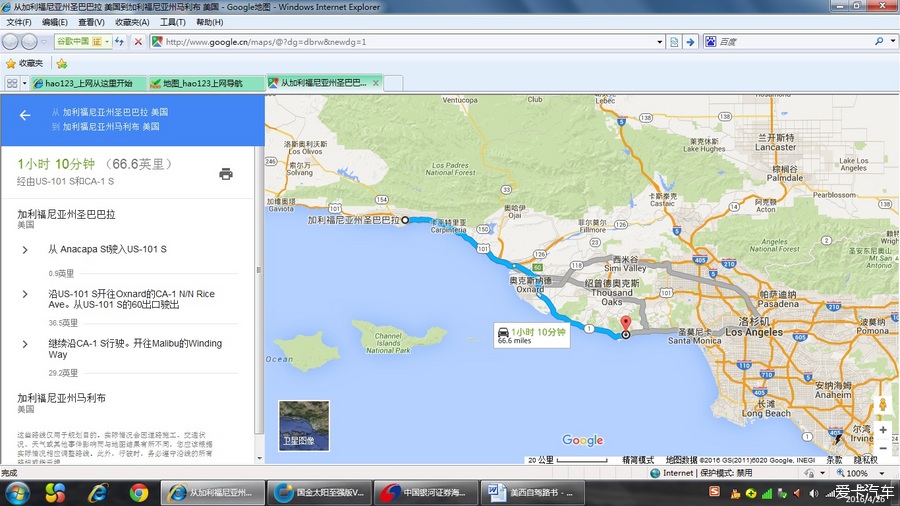Image resolution: width=900 pixels, height=506 pixels.
Task: Switch to the 地图_hao123上网导航 tab
Action: point(205,83)
